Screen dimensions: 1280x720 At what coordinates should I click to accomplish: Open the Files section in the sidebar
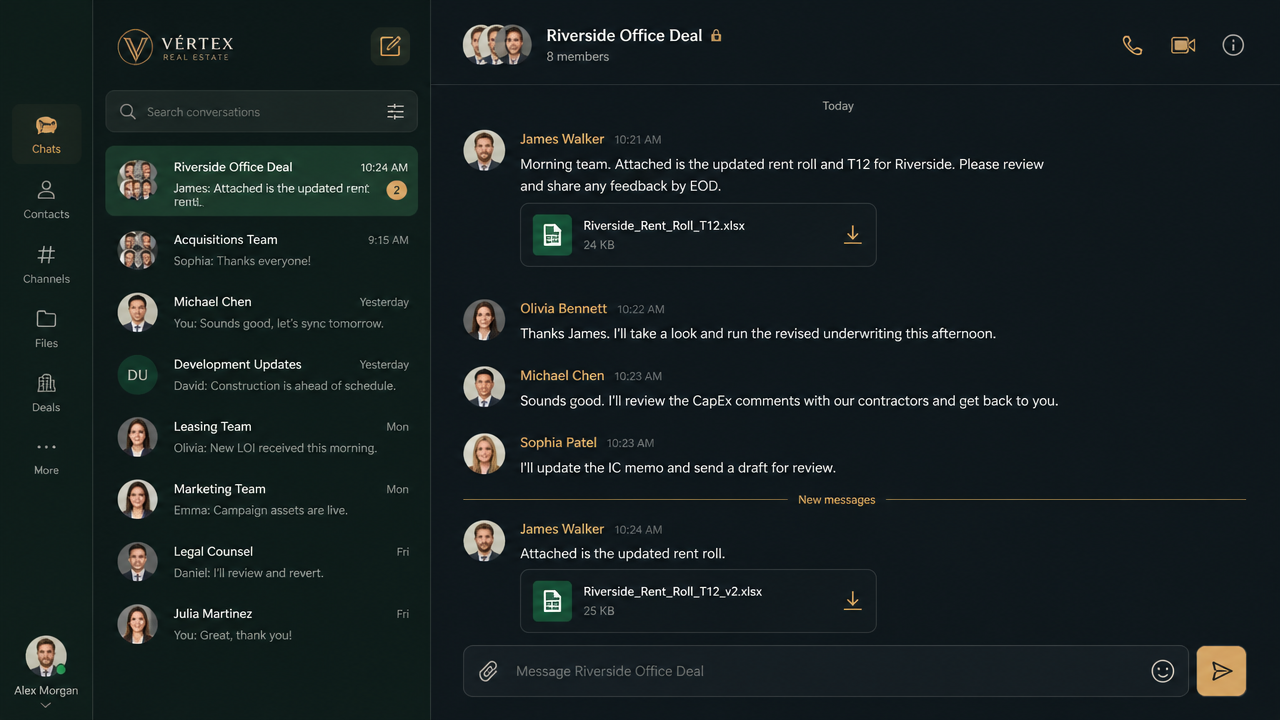[x=46, y=329]
